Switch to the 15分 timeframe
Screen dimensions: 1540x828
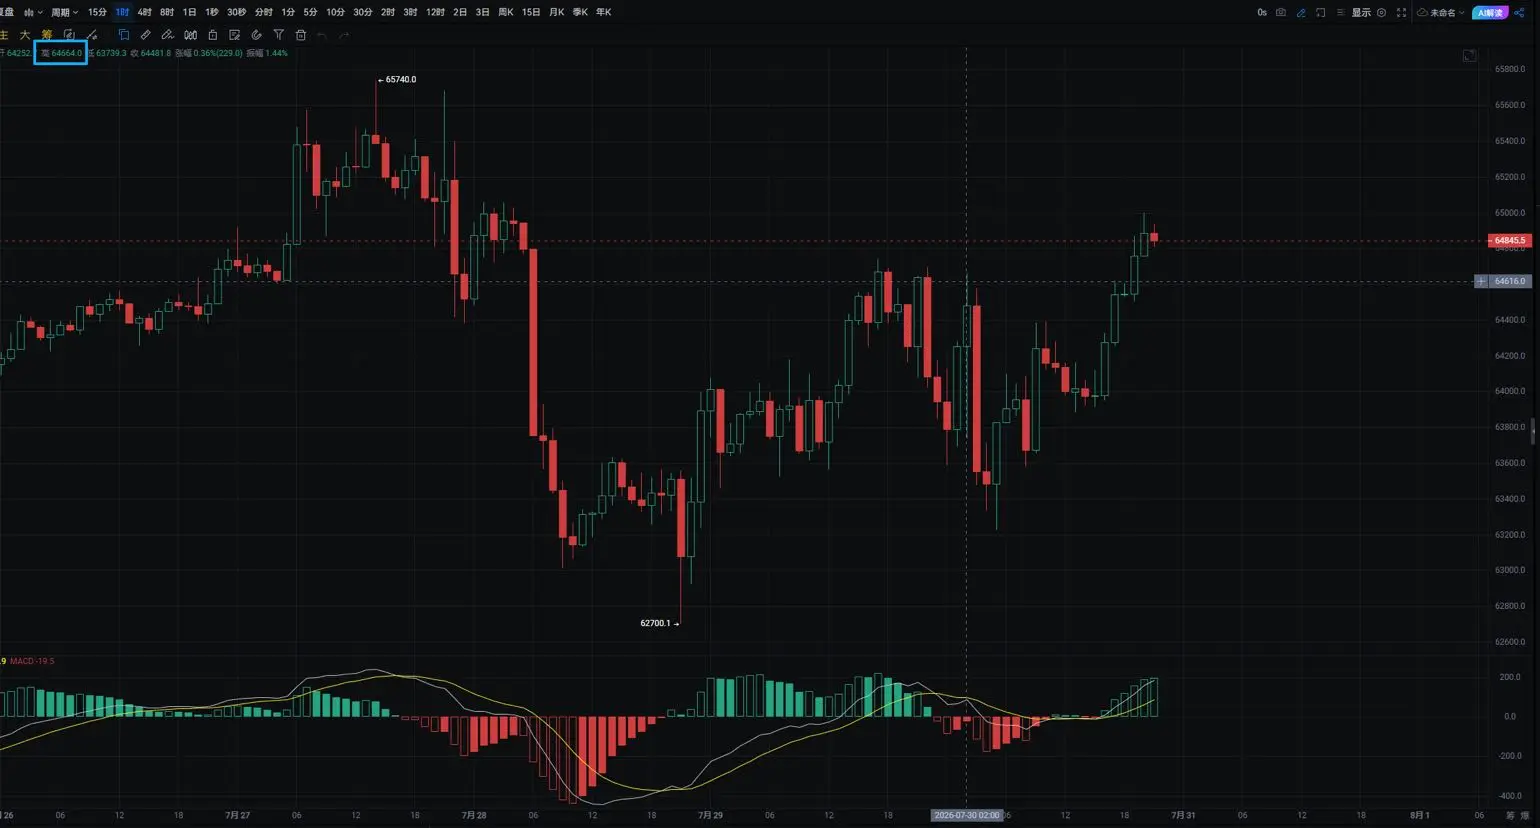point(97,12)
